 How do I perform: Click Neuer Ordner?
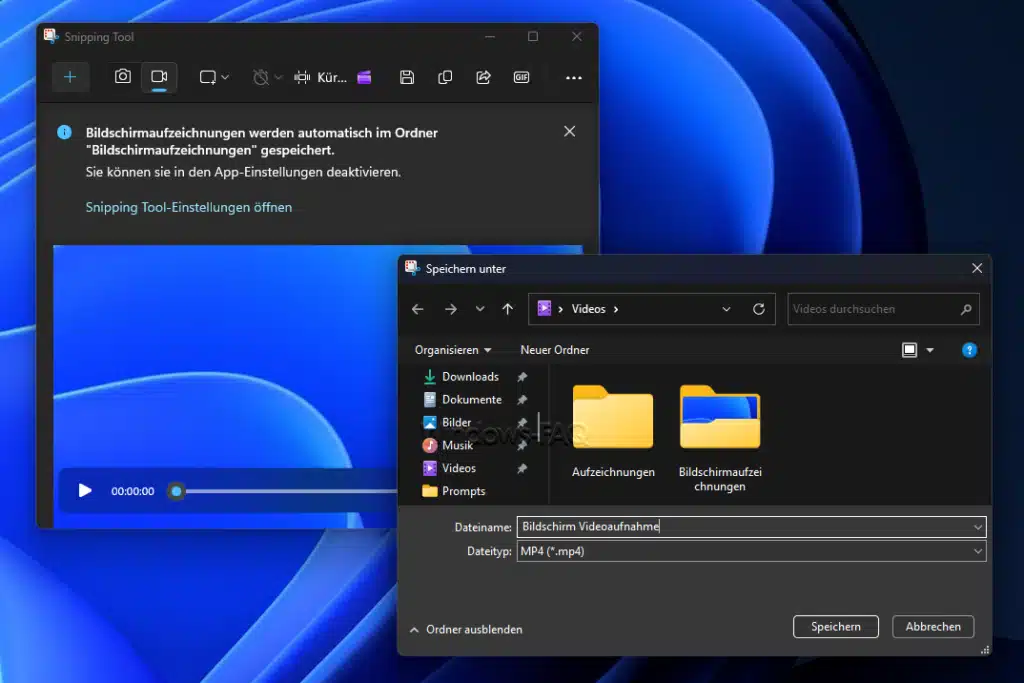554,350
